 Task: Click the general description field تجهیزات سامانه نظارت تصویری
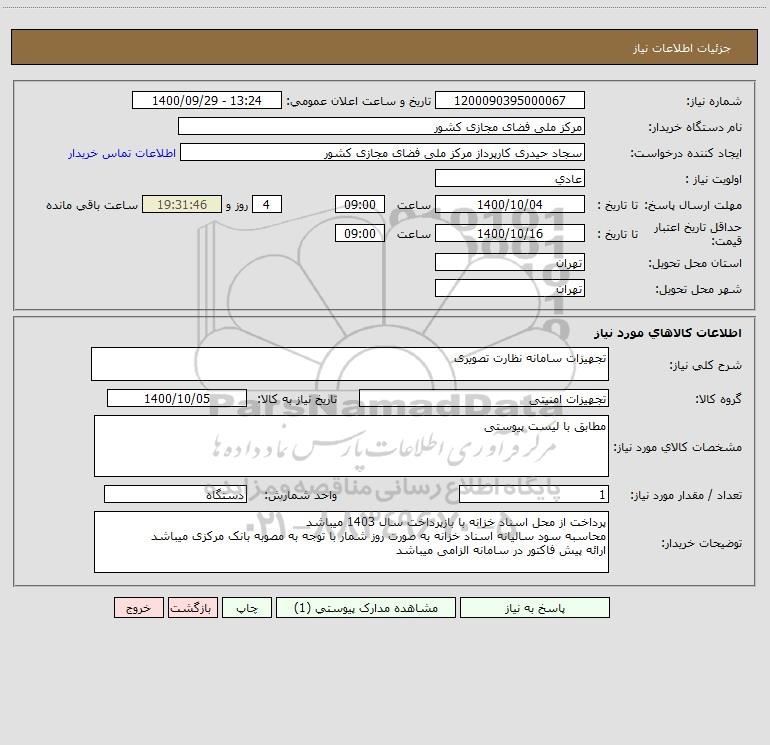[x=350, y=364]
